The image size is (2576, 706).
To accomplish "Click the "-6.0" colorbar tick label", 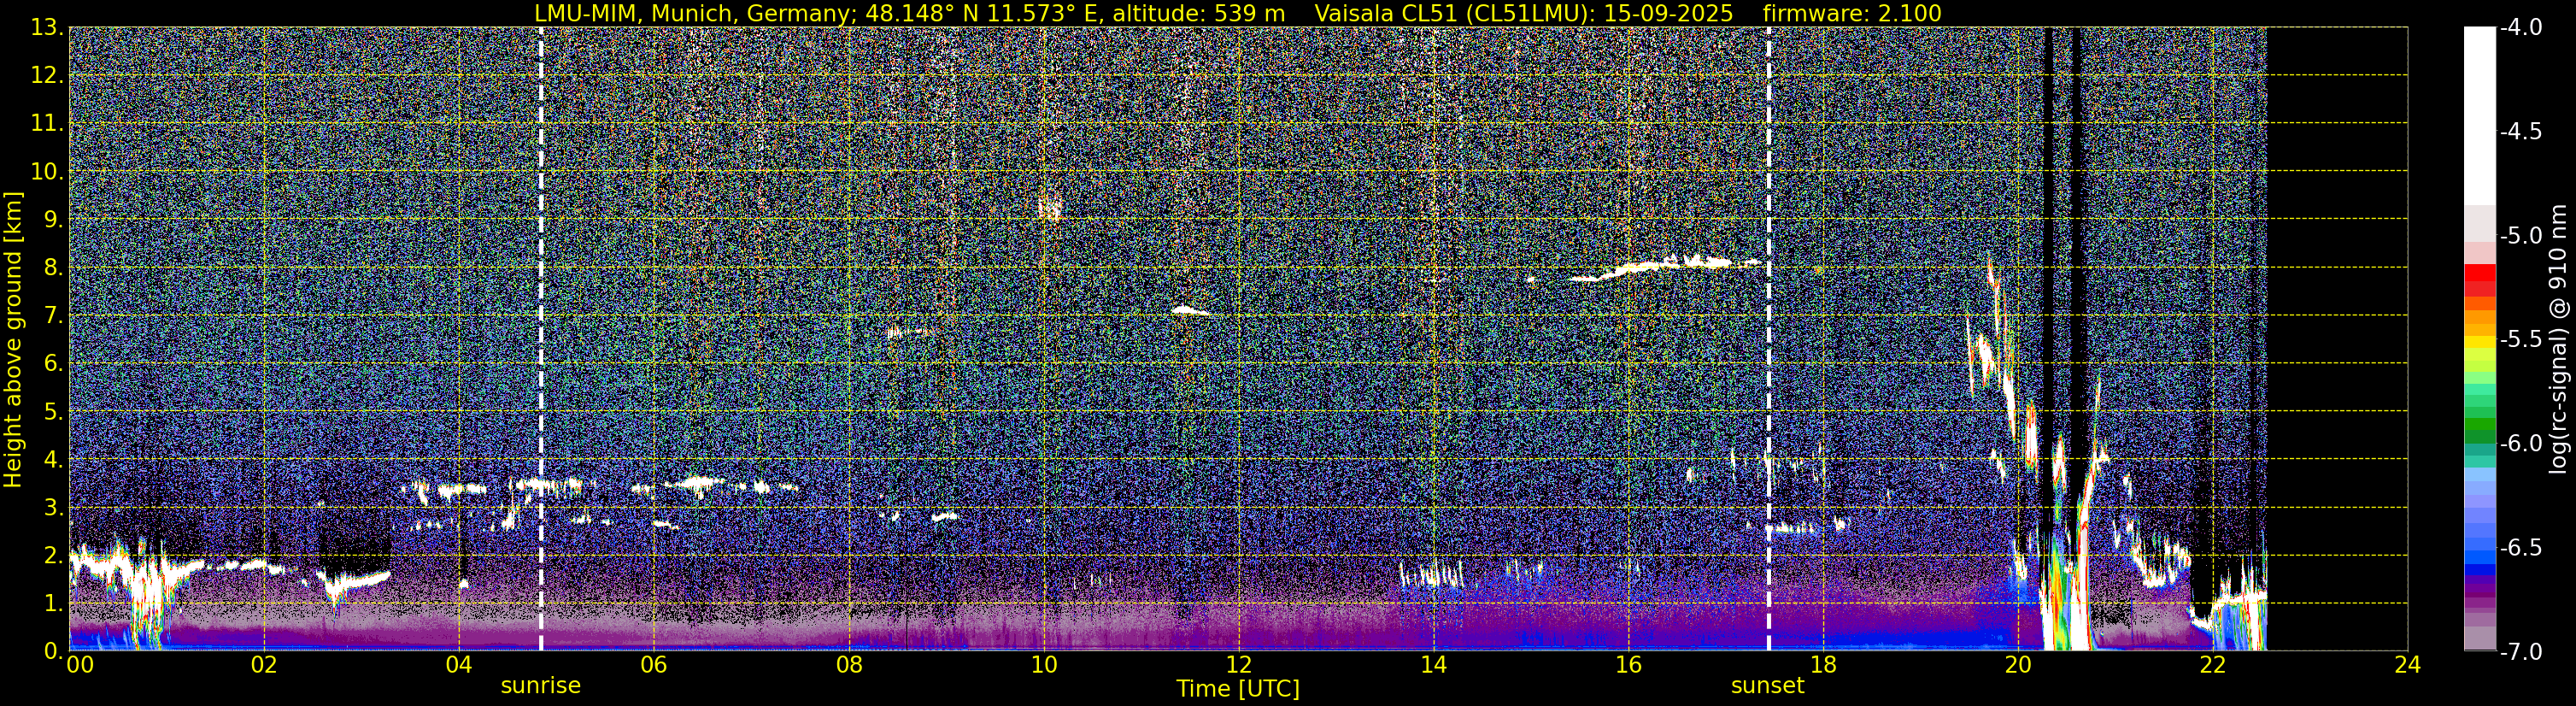I will pos(2521,444).
